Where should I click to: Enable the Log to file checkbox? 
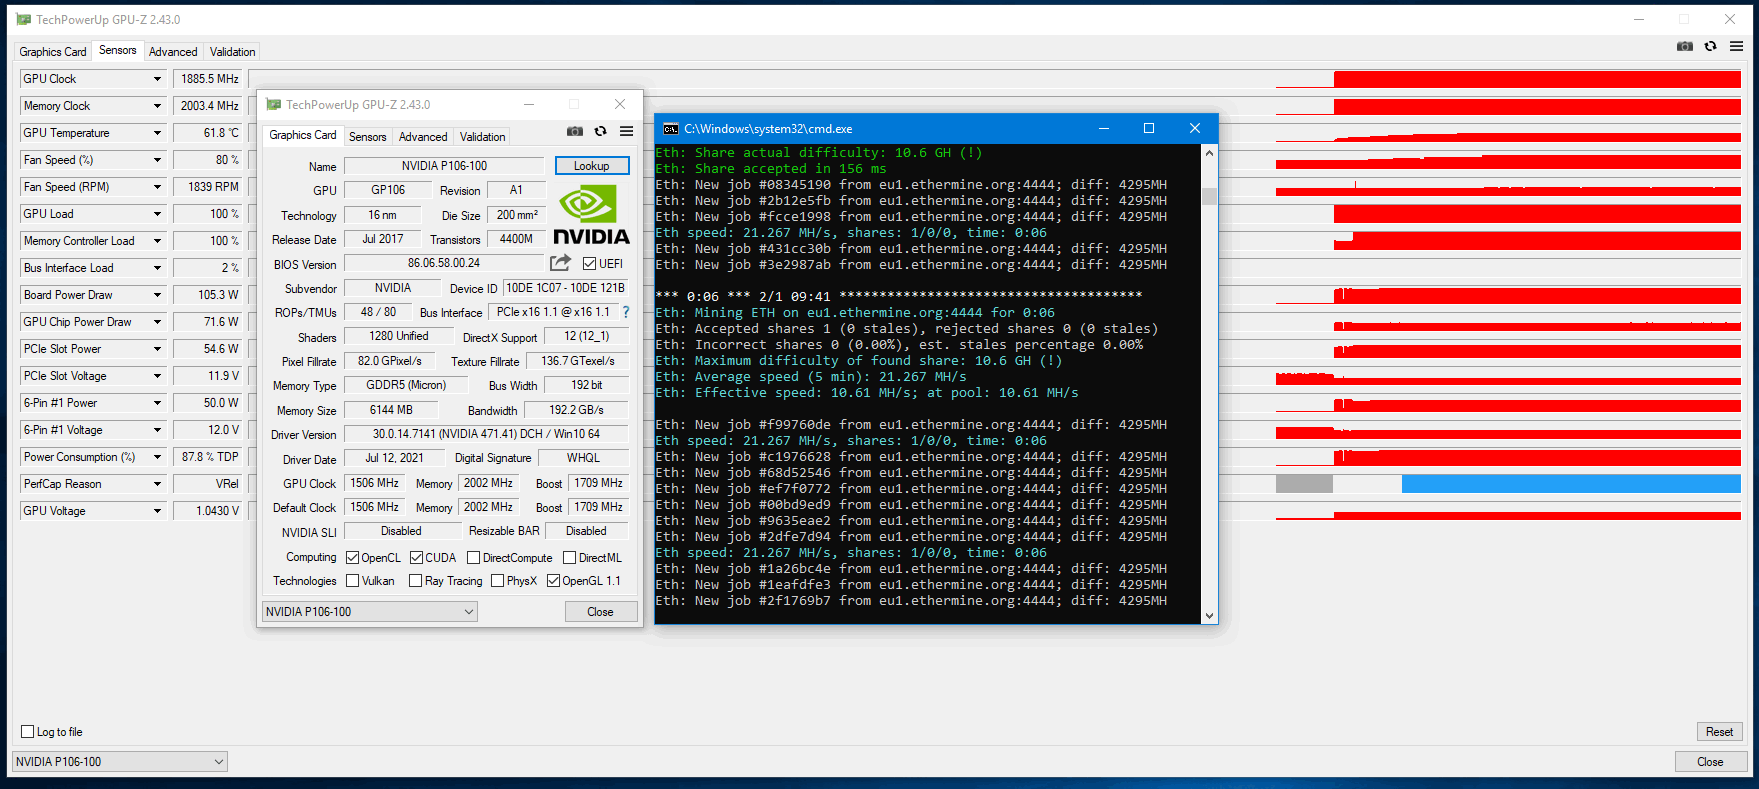(28, 731)
